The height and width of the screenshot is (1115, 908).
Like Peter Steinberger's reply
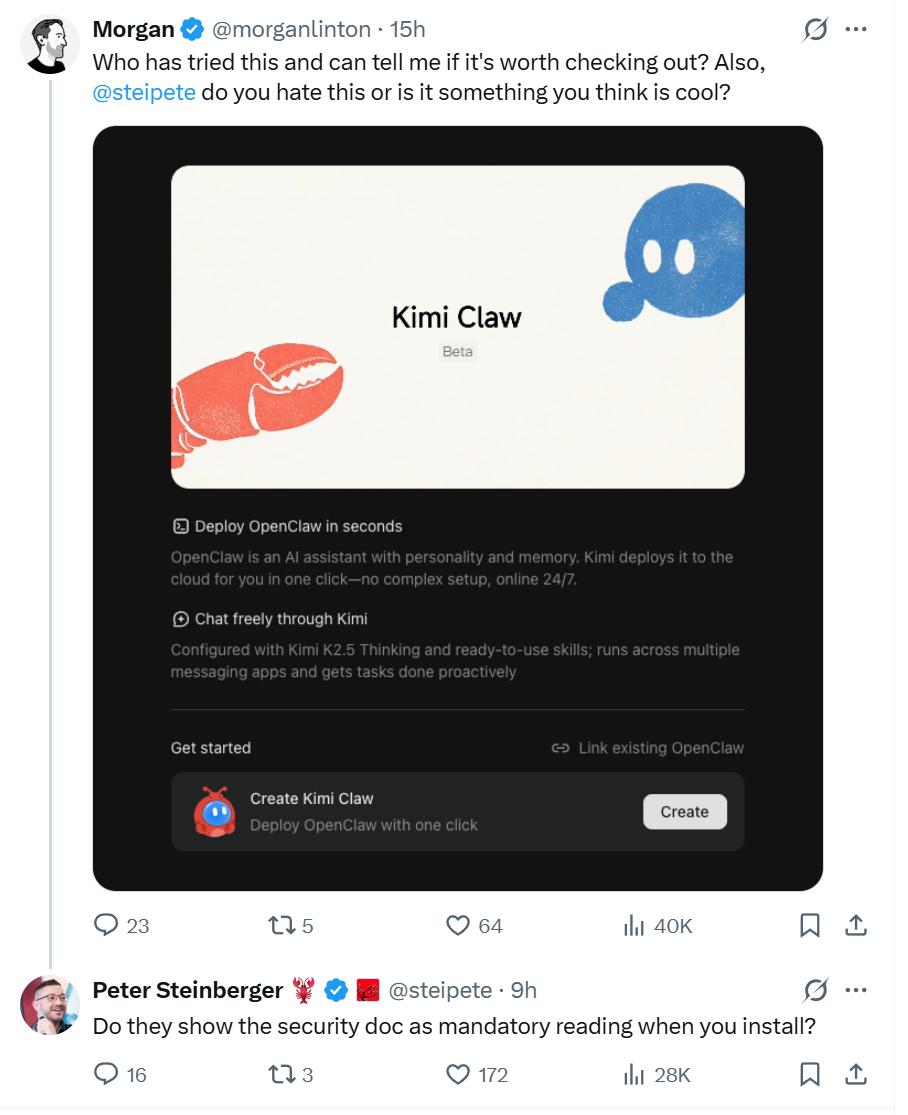pyautogui.click(x=458, y=1075)
